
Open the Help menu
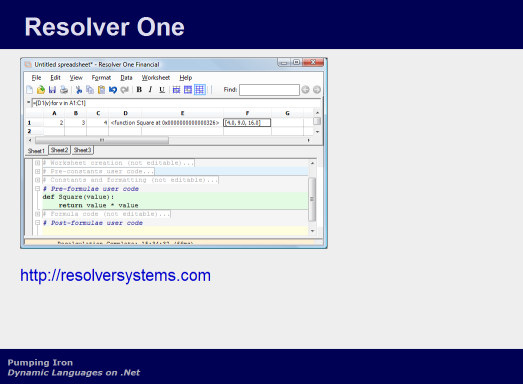tap(186, 78)
